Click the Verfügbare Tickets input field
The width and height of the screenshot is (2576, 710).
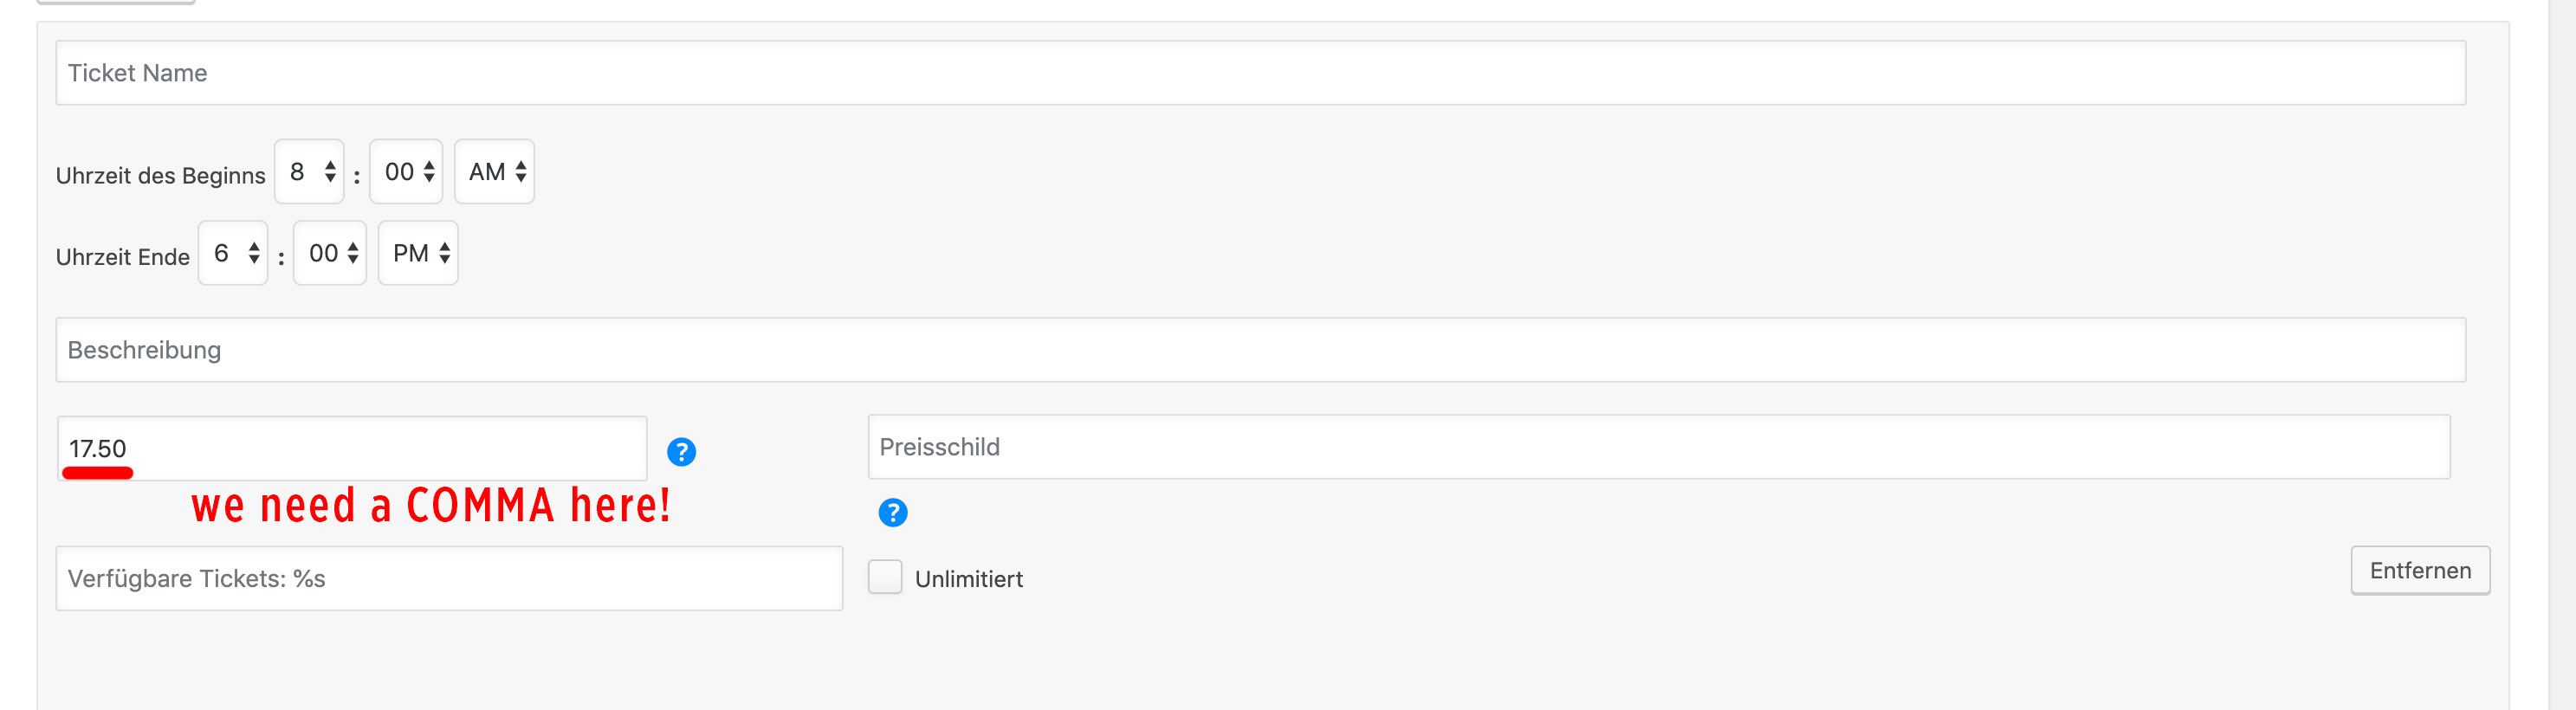click(x=449, y=578)
